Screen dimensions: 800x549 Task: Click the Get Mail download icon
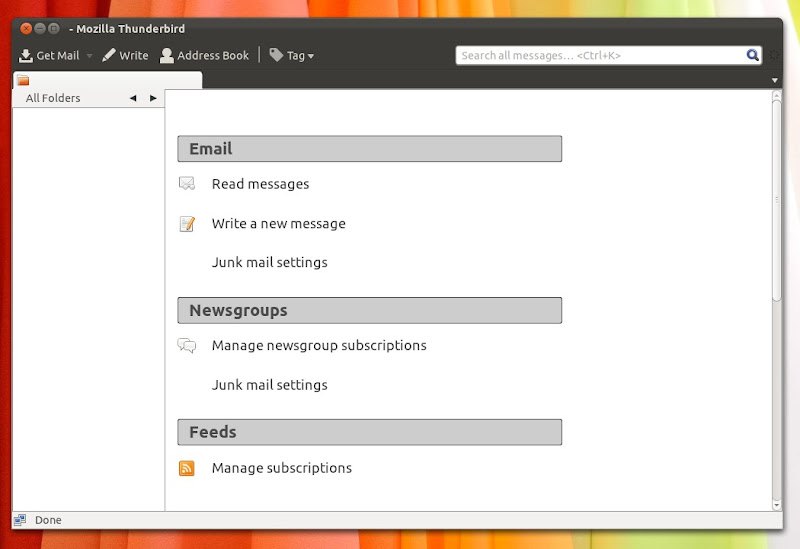coord(26,56)
